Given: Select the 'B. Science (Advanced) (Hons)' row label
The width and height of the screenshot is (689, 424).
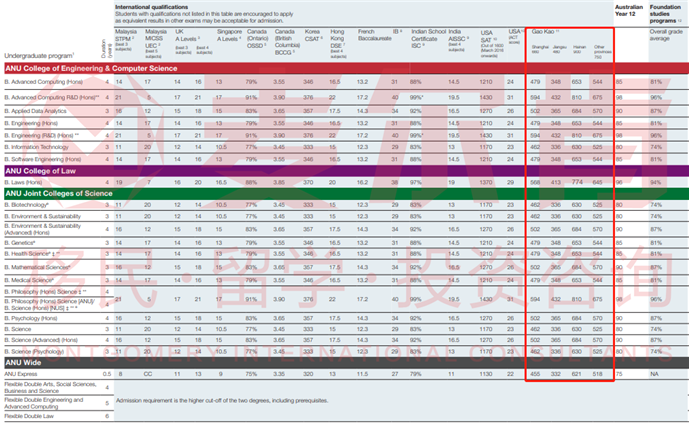Looking at the screenshot, I should 41,341.
